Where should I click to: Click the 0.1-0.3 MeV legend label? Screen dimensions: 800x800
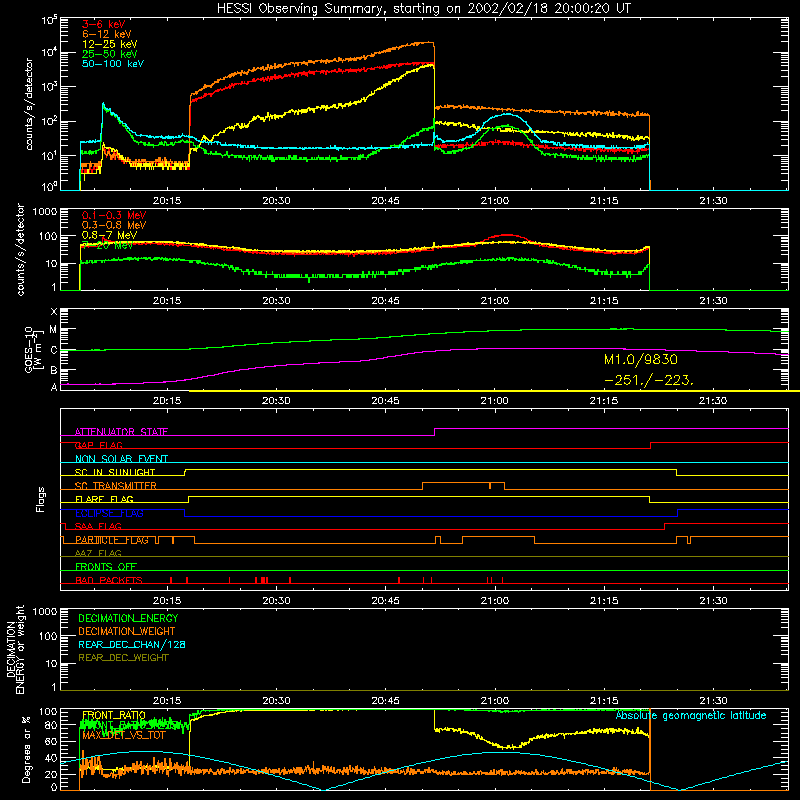(x=114, y=215)
